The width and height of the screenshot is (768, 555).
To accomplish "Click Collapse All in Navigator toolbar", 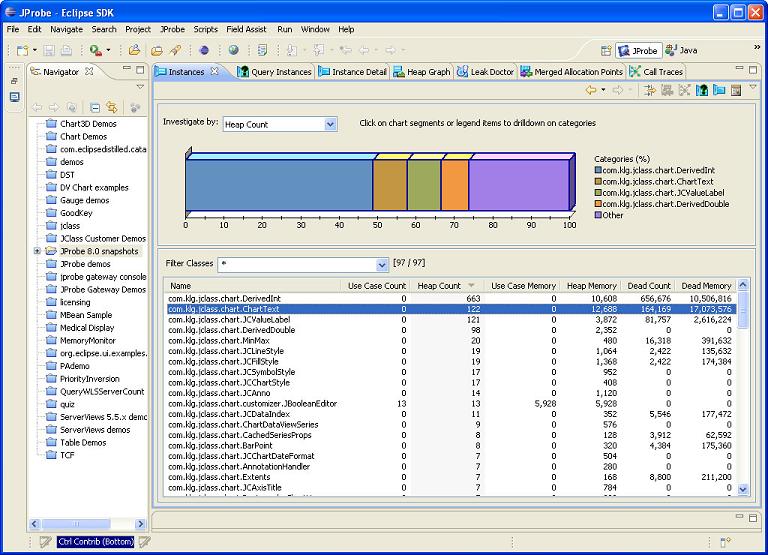I will pyautogui.click(x=95, y=107).
